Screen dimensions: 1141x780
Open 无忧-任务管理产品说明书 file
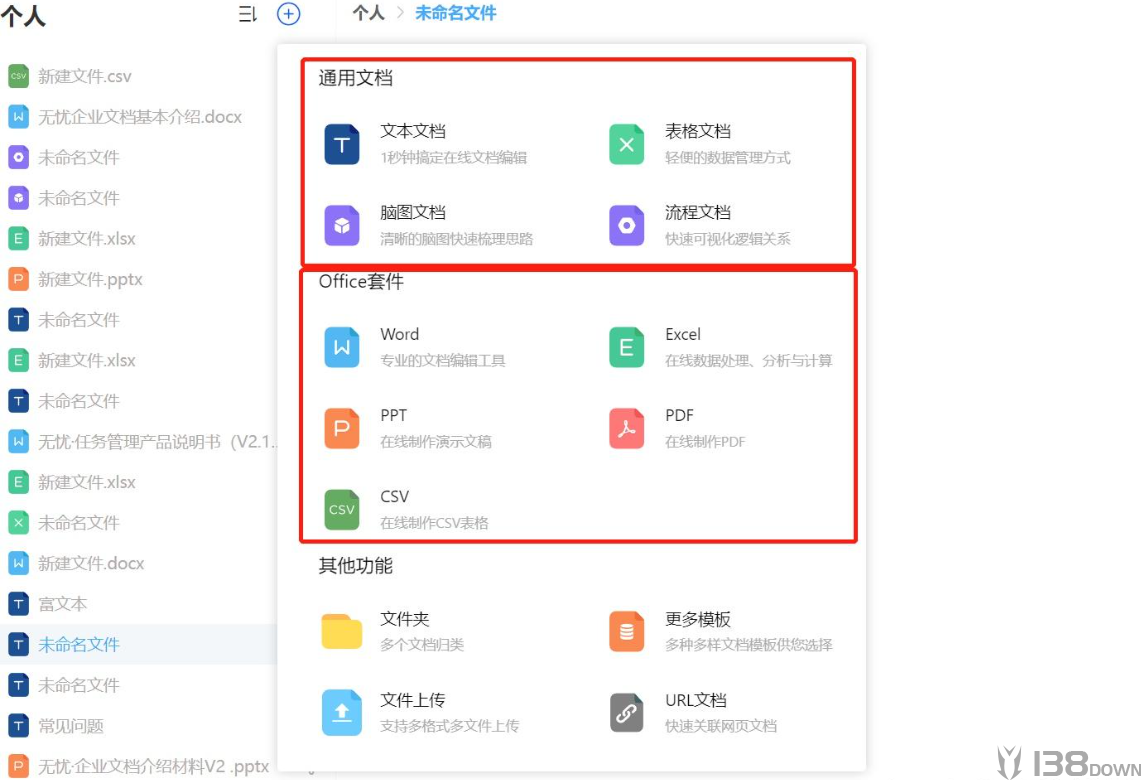point(157,442)
